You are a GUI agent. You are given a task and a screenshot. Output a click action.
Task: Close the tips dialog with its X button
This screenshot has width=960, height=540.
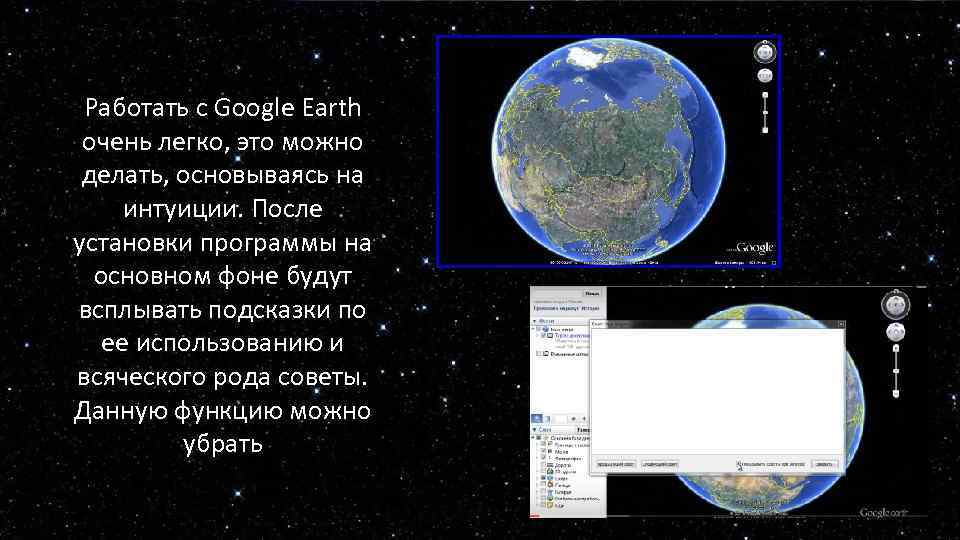(841, 324)
